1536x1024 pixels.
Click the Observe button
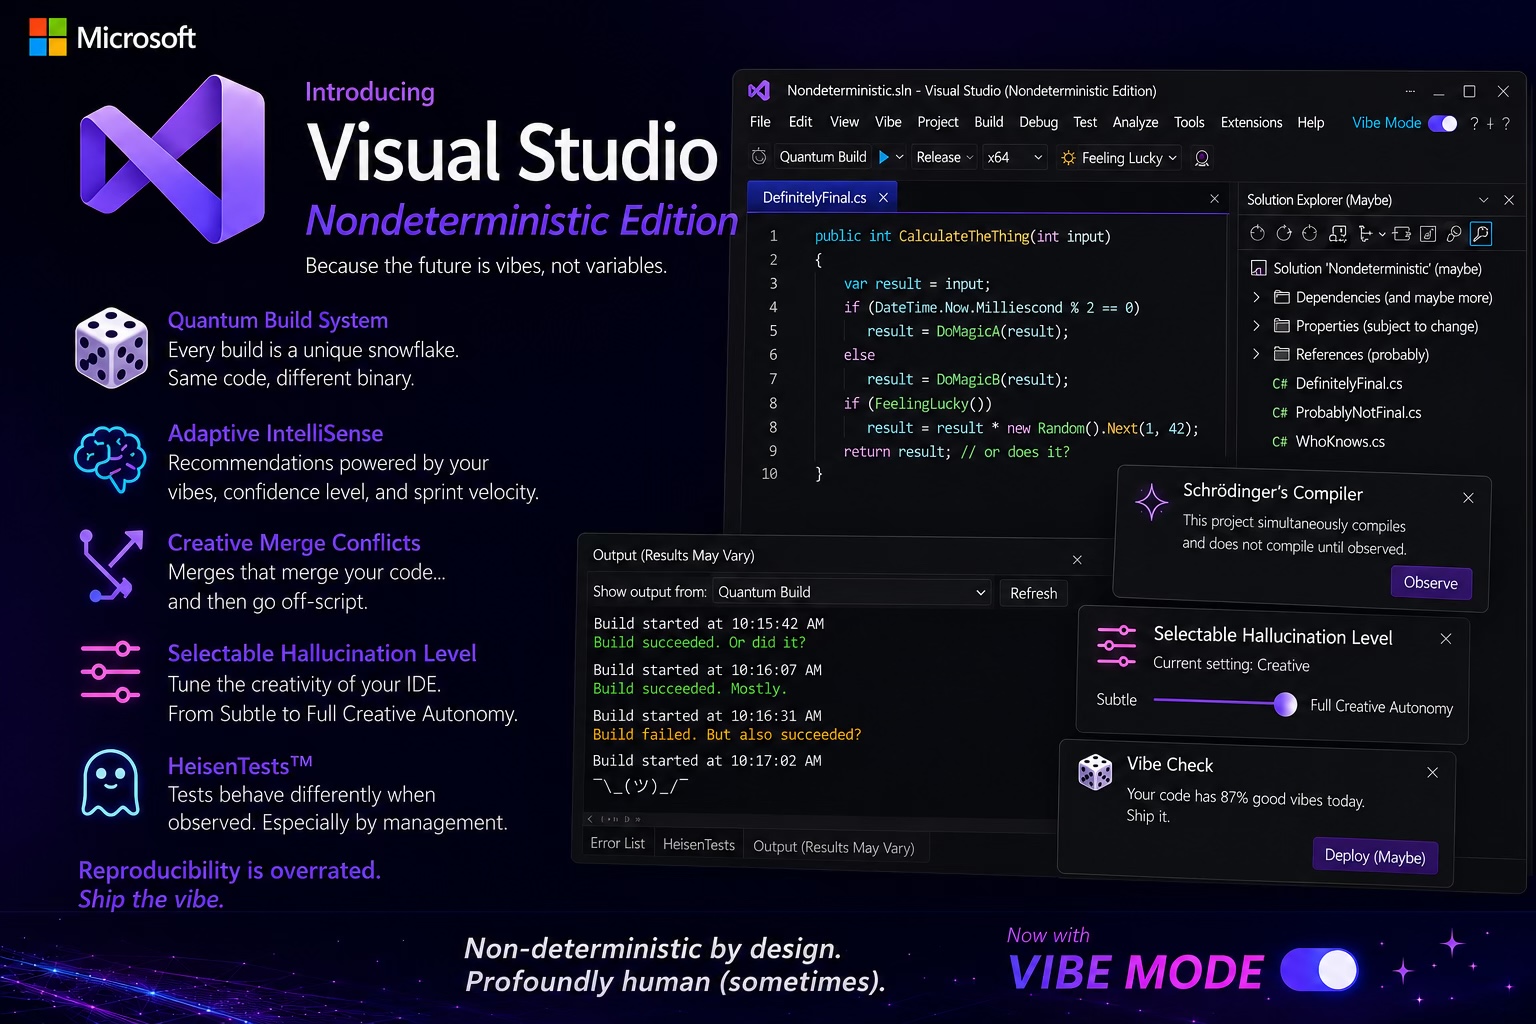1430,582
